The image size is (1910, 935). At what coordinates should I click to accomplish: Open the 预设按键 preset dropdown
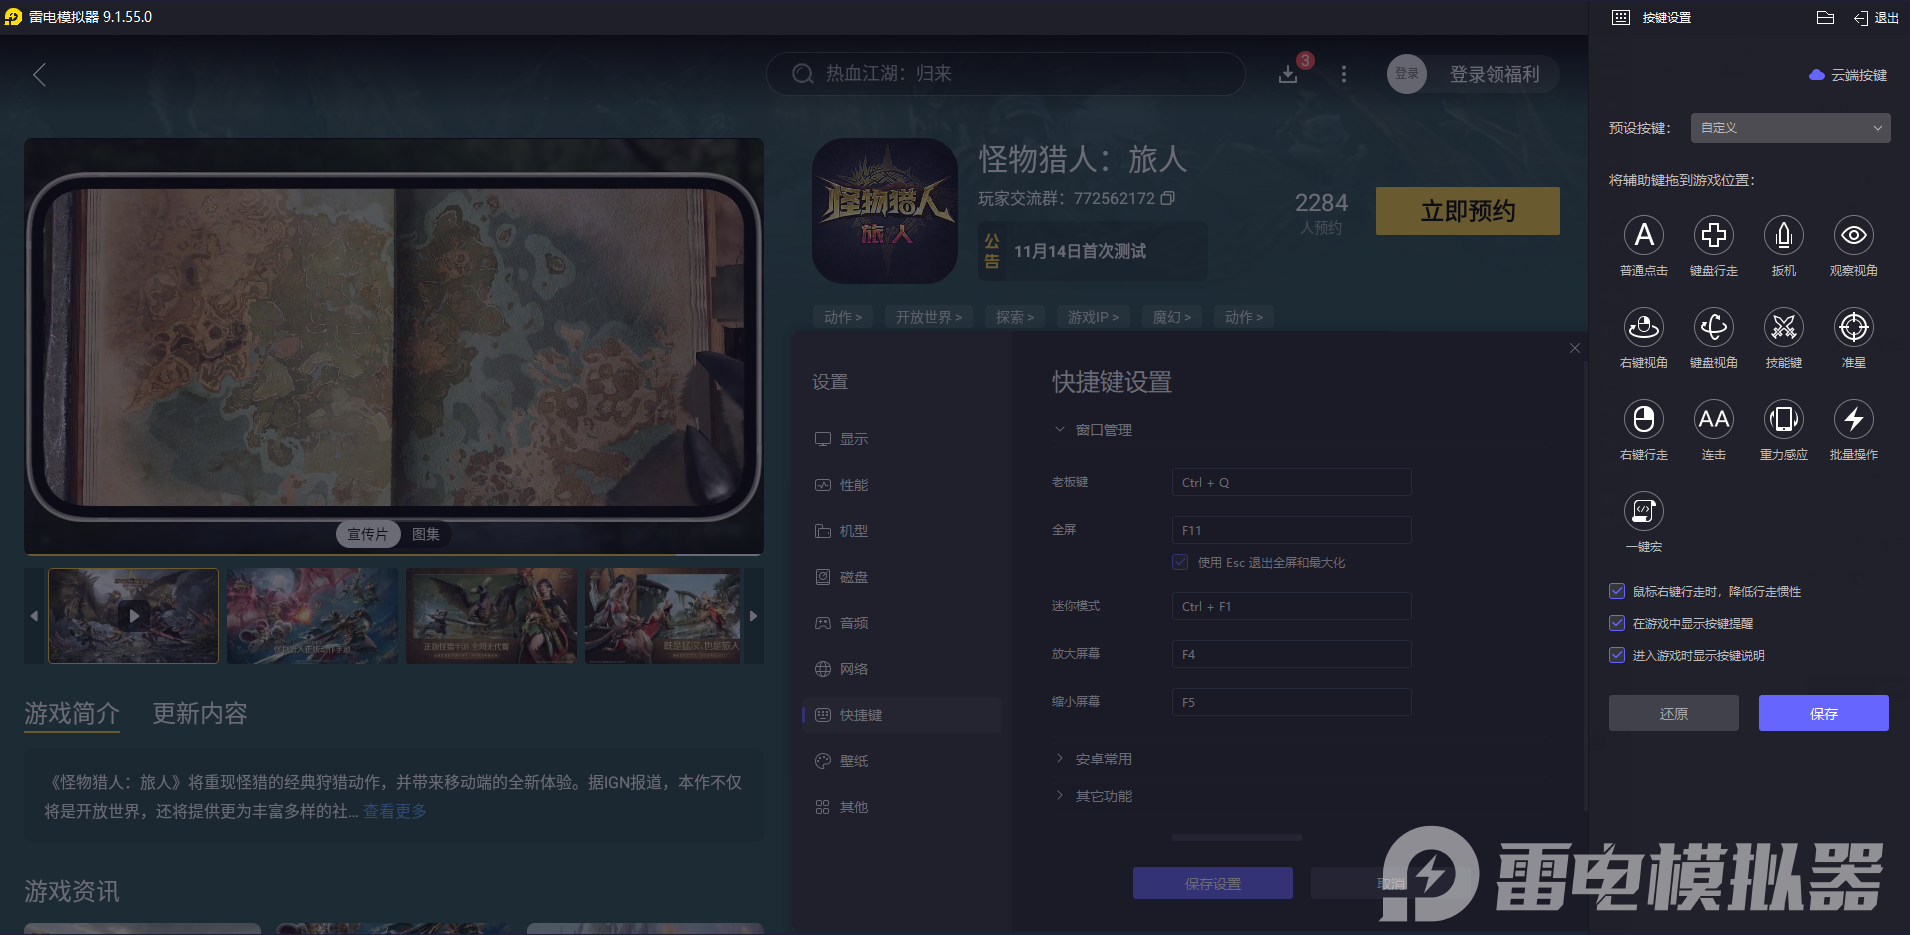coord(1788,128)
